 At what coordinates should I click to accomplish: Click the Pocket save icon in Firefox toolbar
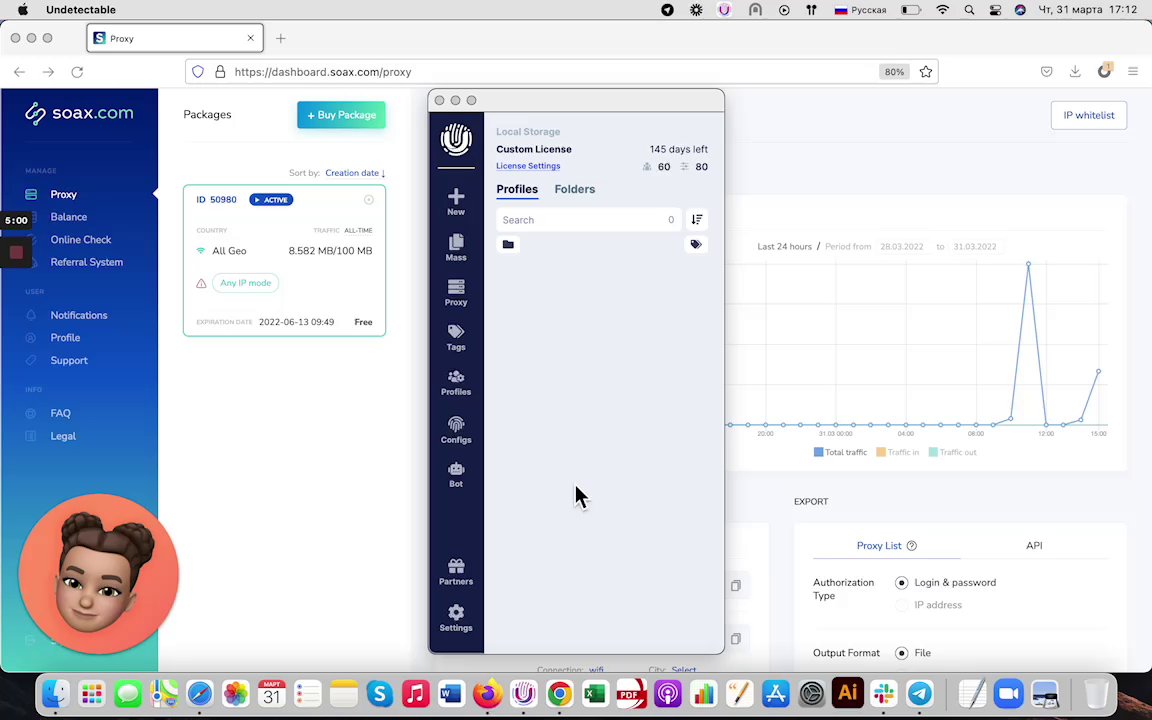click(x=1046, y=71)
